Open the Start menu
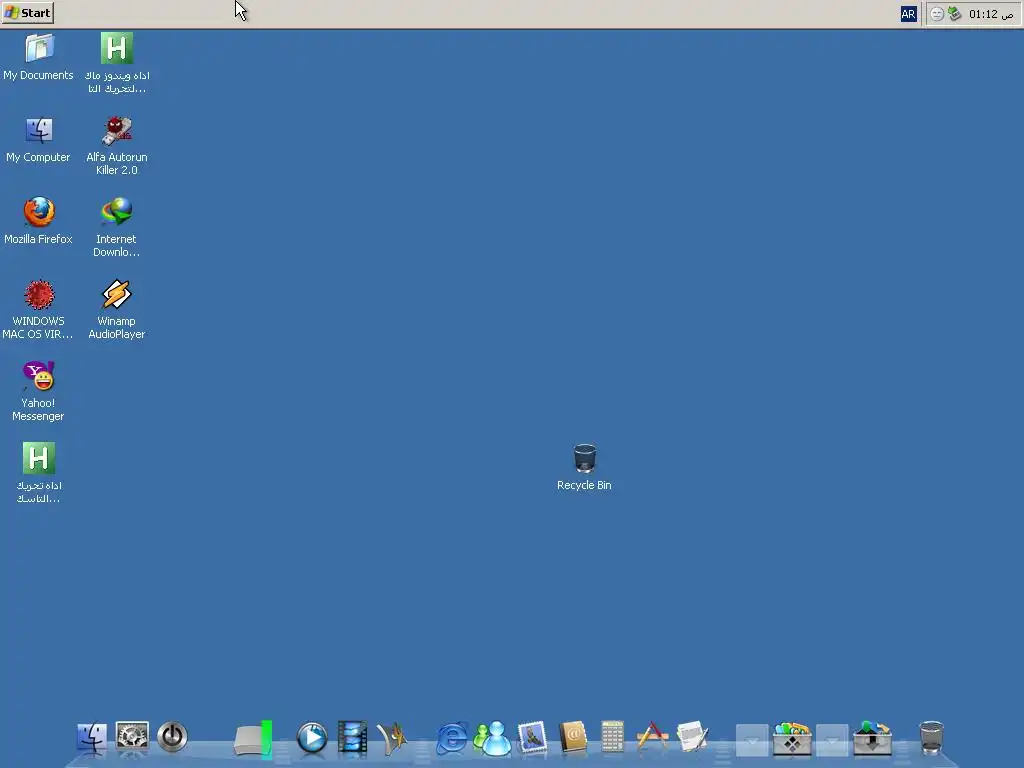This screenshot has width=1024, height=768. point(27,13)
